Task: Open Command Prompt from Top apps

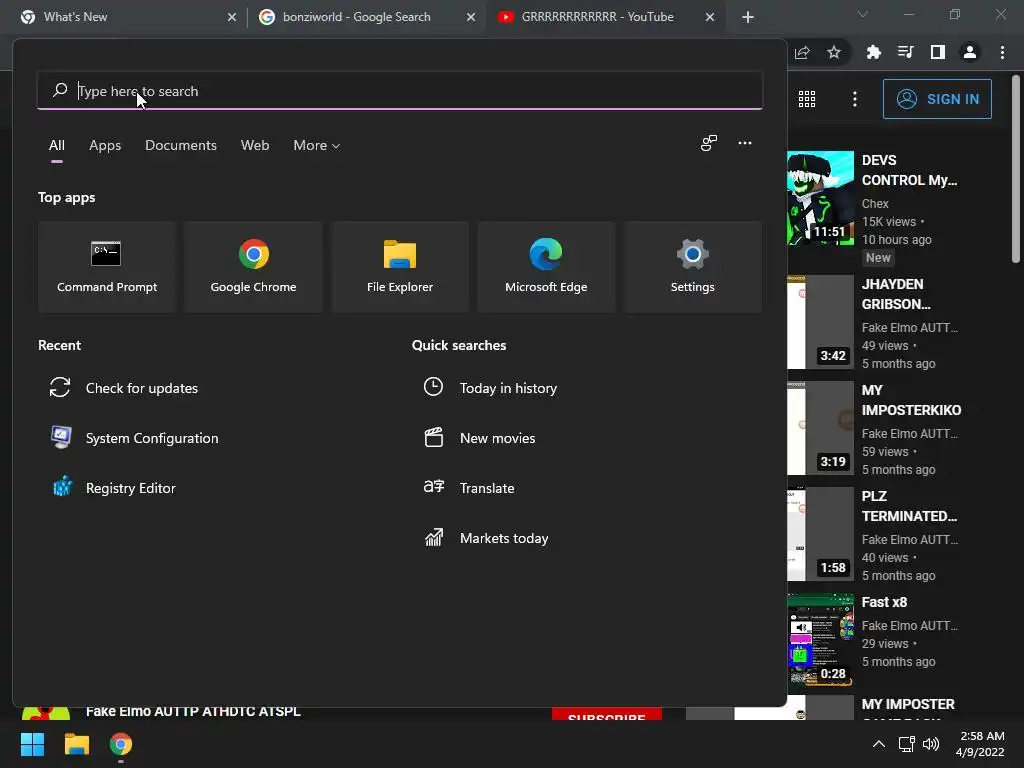Action: [x=107, y=266]
